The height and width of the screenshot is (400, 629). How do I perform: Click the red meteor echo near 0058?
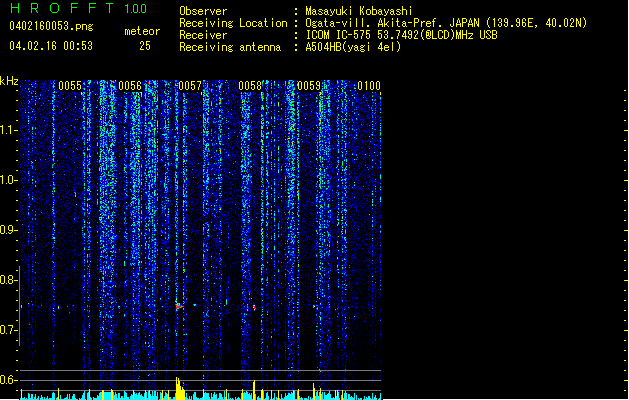(254, 307)
